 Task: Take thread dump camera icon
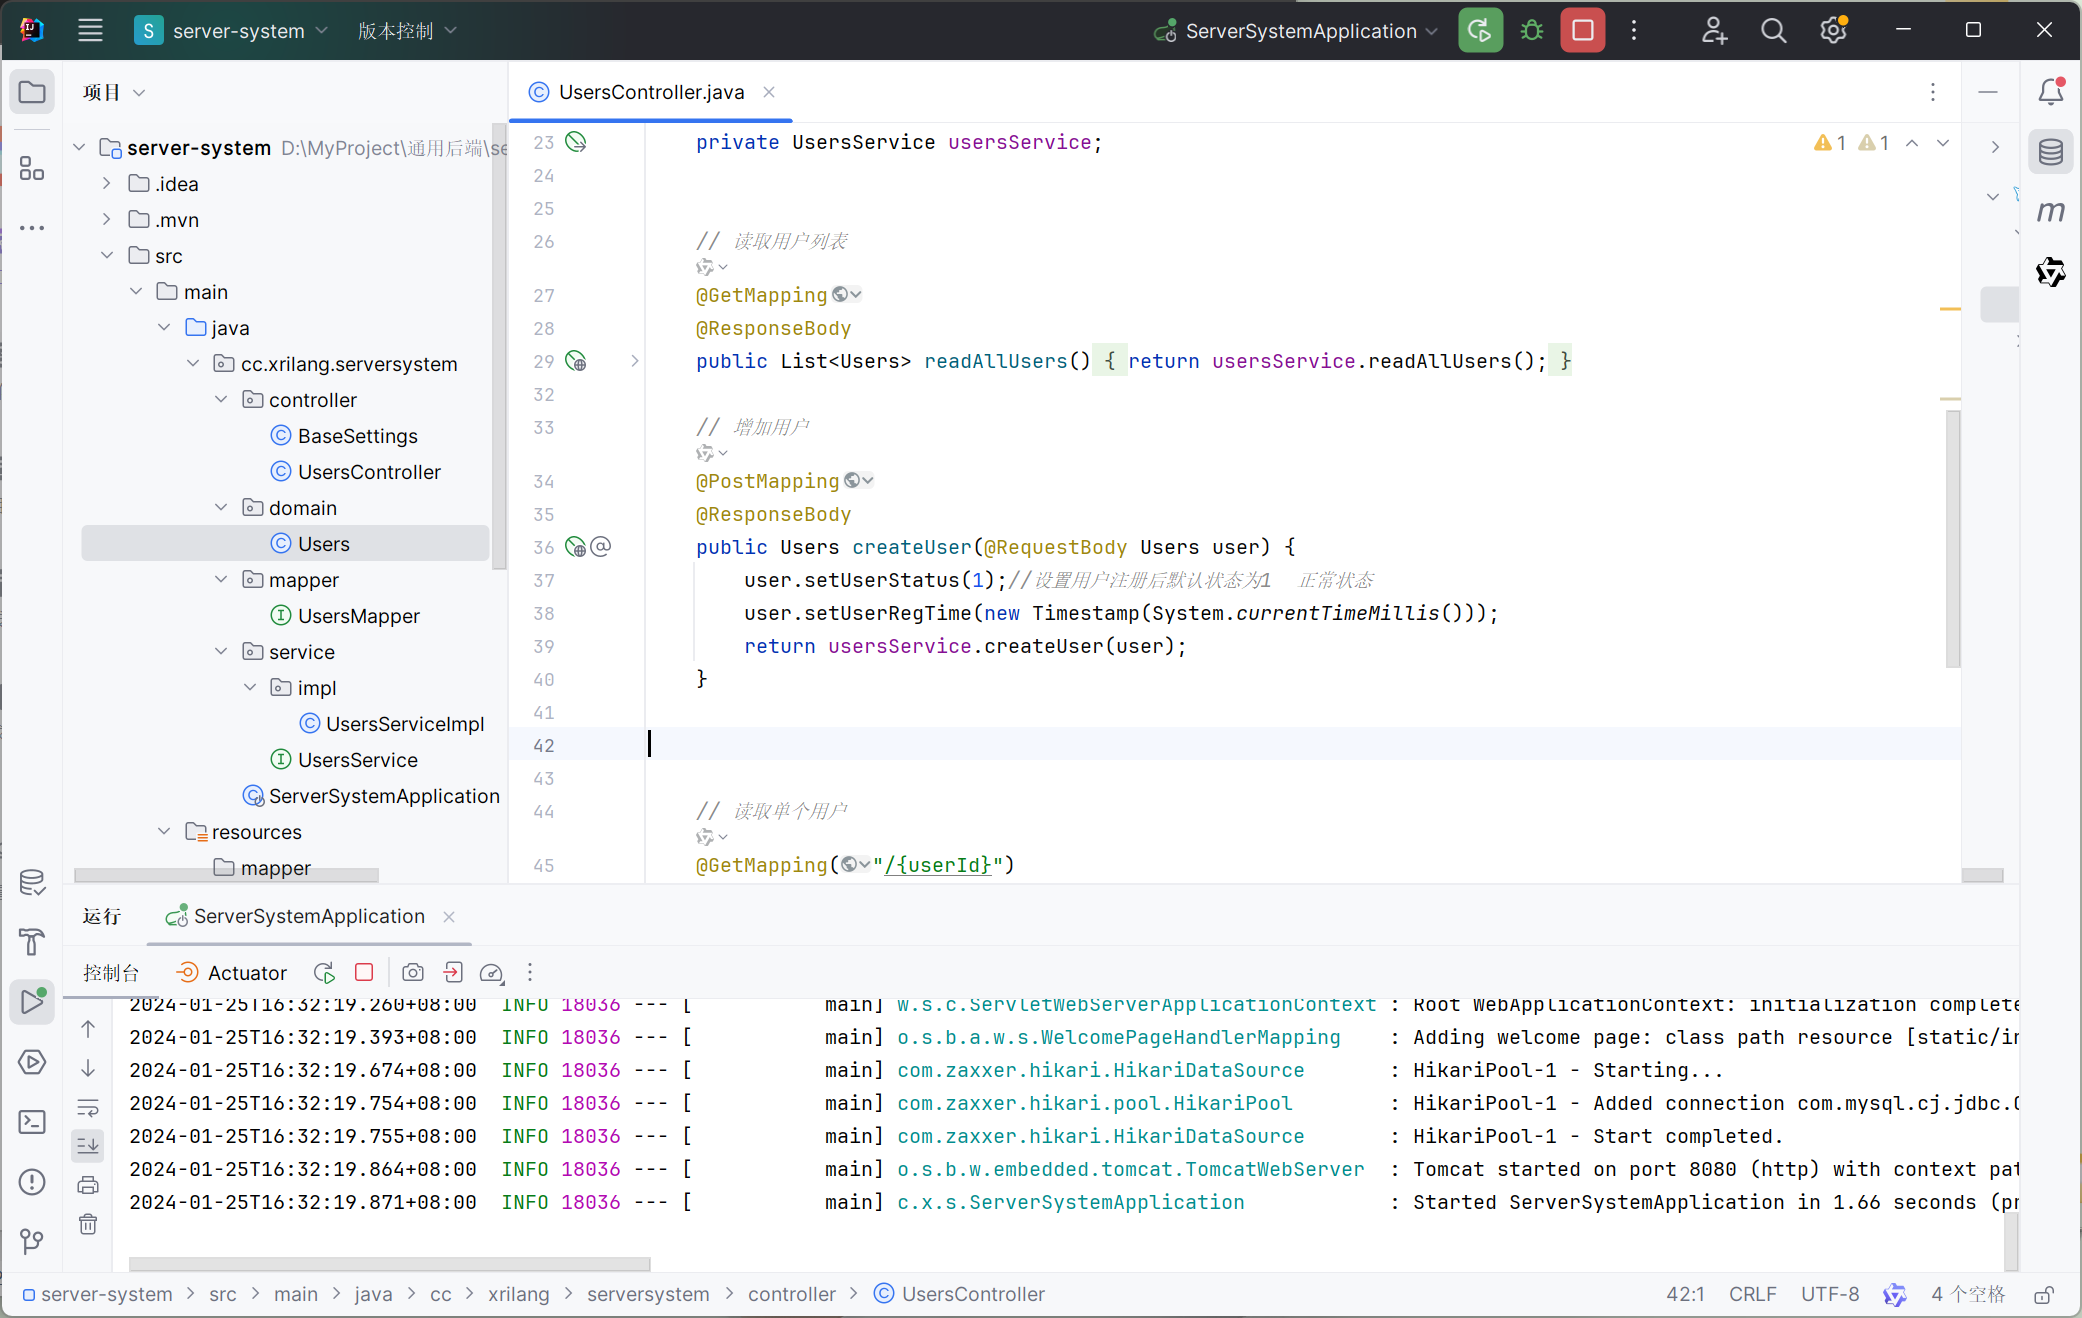[x=413, y=972]
